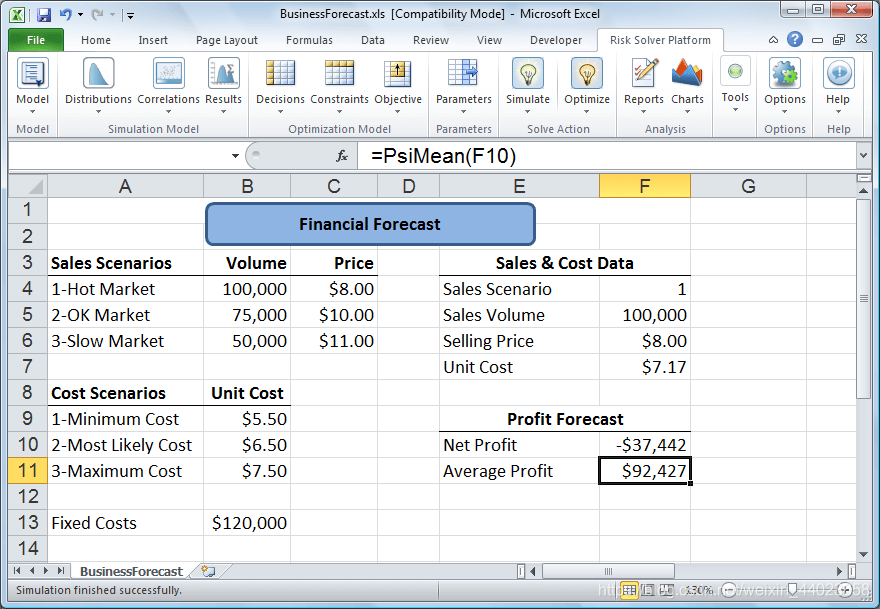Select row 4 header
The image size is (880, 609).
[x=28, y=289]
